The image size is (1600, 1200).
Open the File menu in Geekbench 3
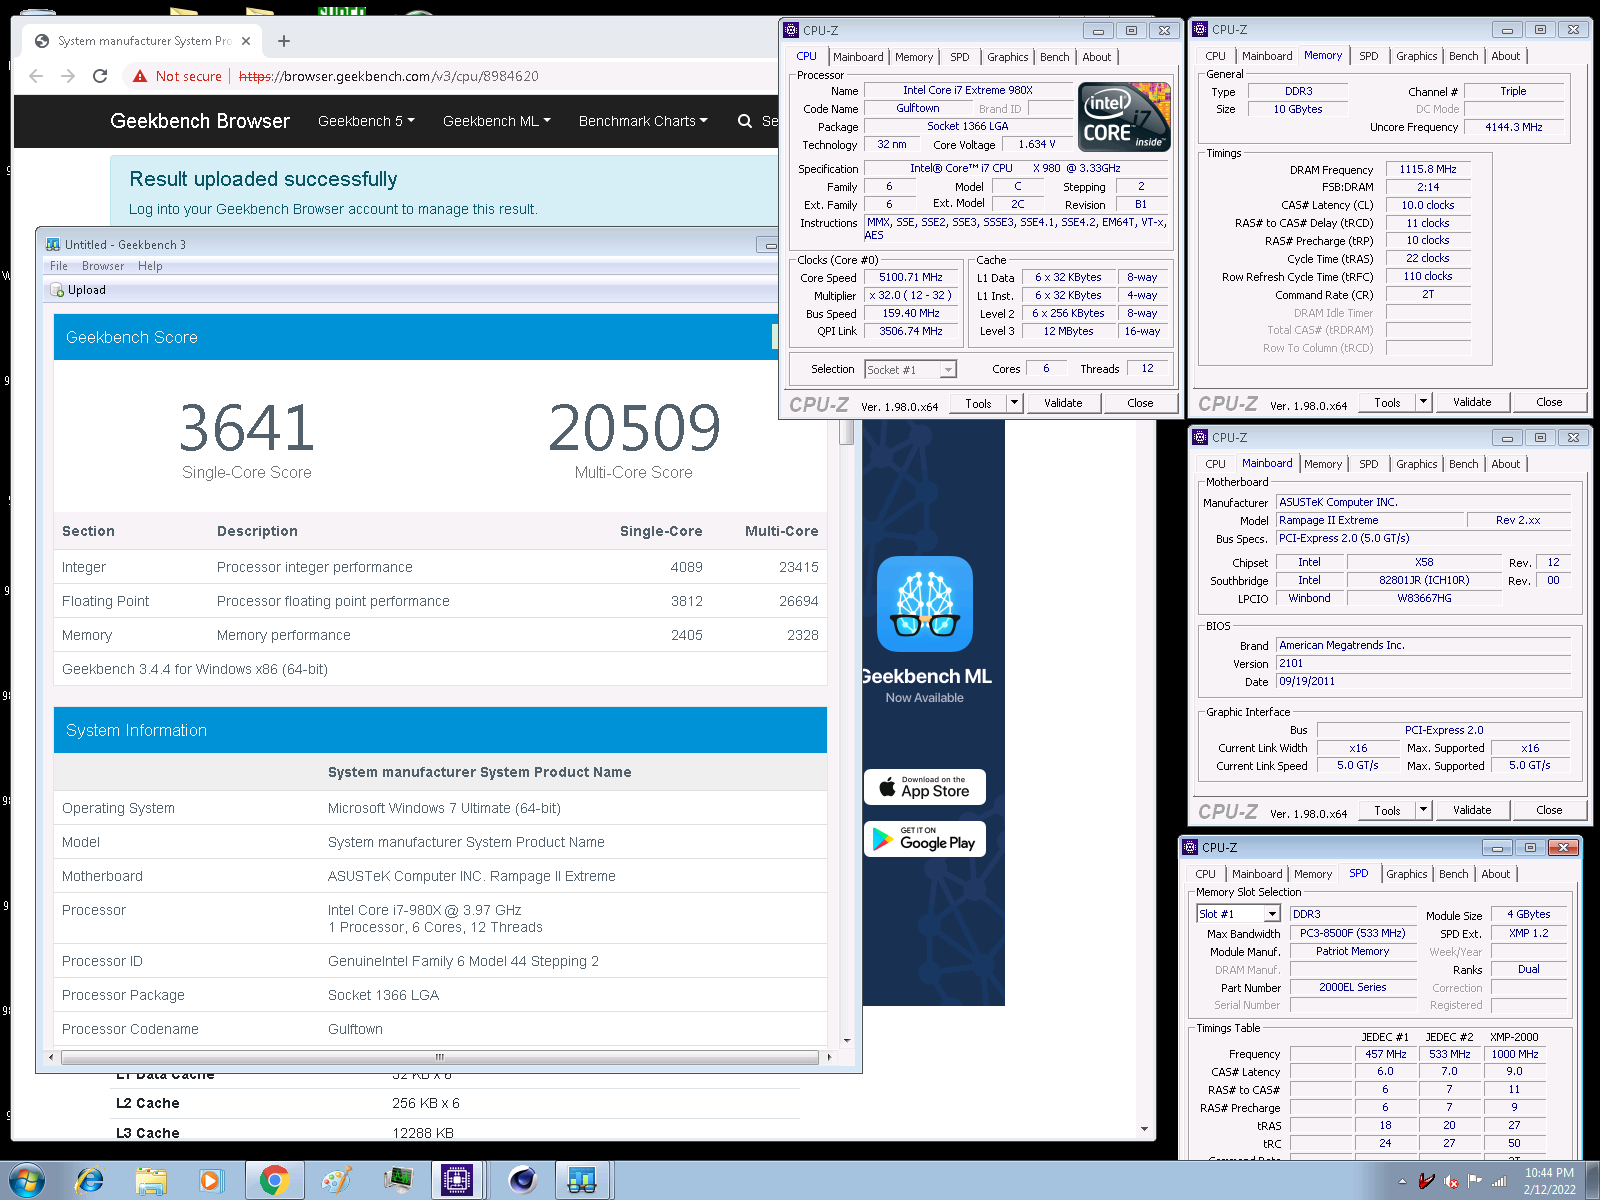59,266
